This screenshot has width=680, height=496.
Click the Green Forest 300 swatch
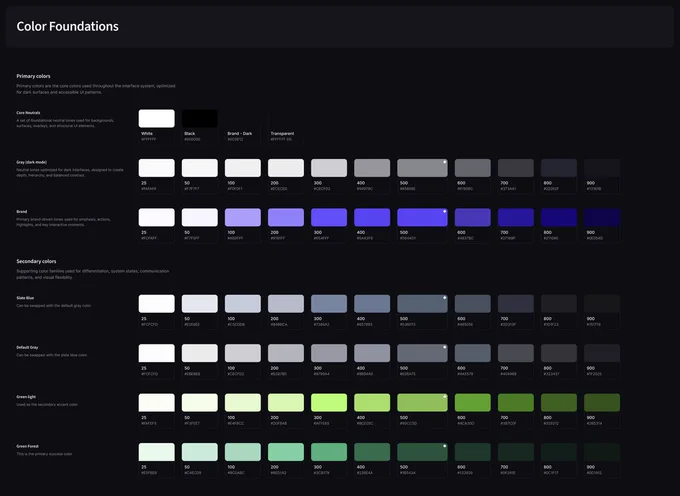click(x=329, y=452)
